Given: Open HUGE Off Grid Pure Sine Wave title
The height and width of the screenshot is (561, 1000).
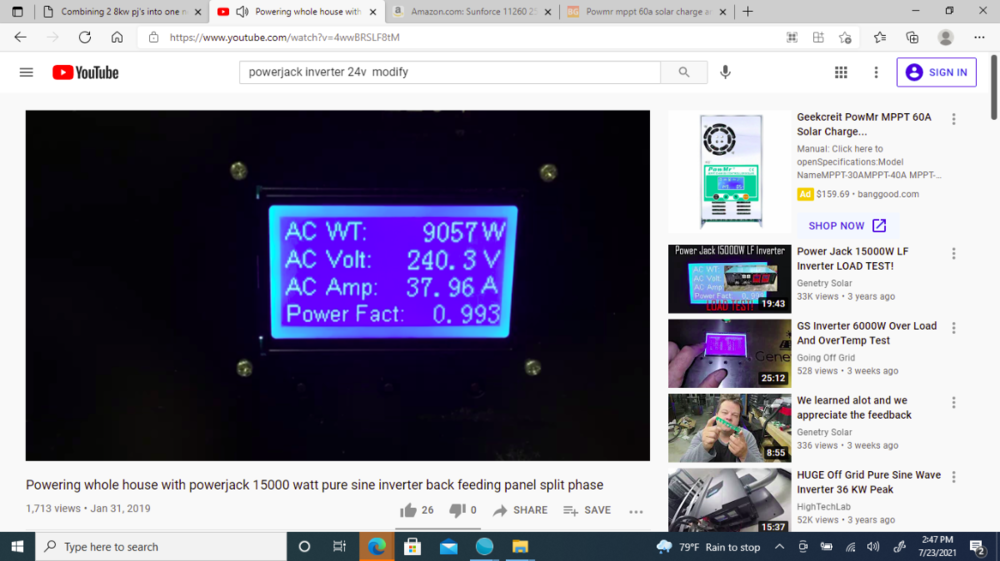Looking at the screenshot, I should point(869,482).
